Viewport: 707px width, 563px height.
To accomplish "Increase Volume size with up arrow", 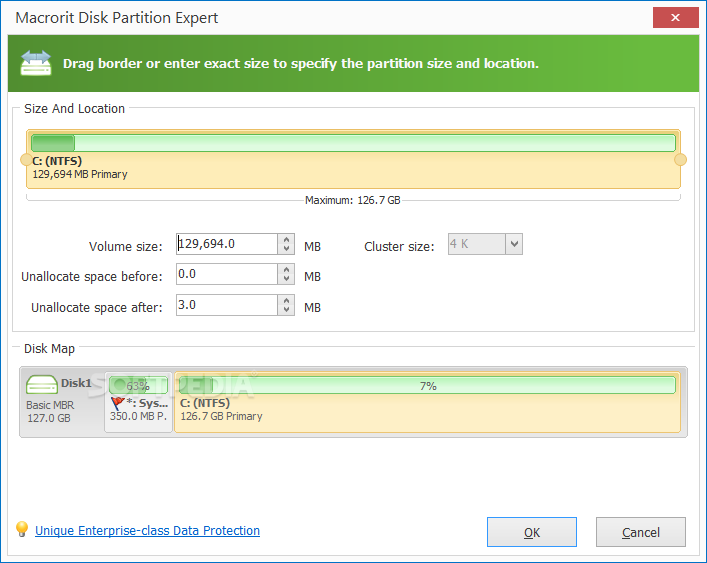I will click(286, 239).
